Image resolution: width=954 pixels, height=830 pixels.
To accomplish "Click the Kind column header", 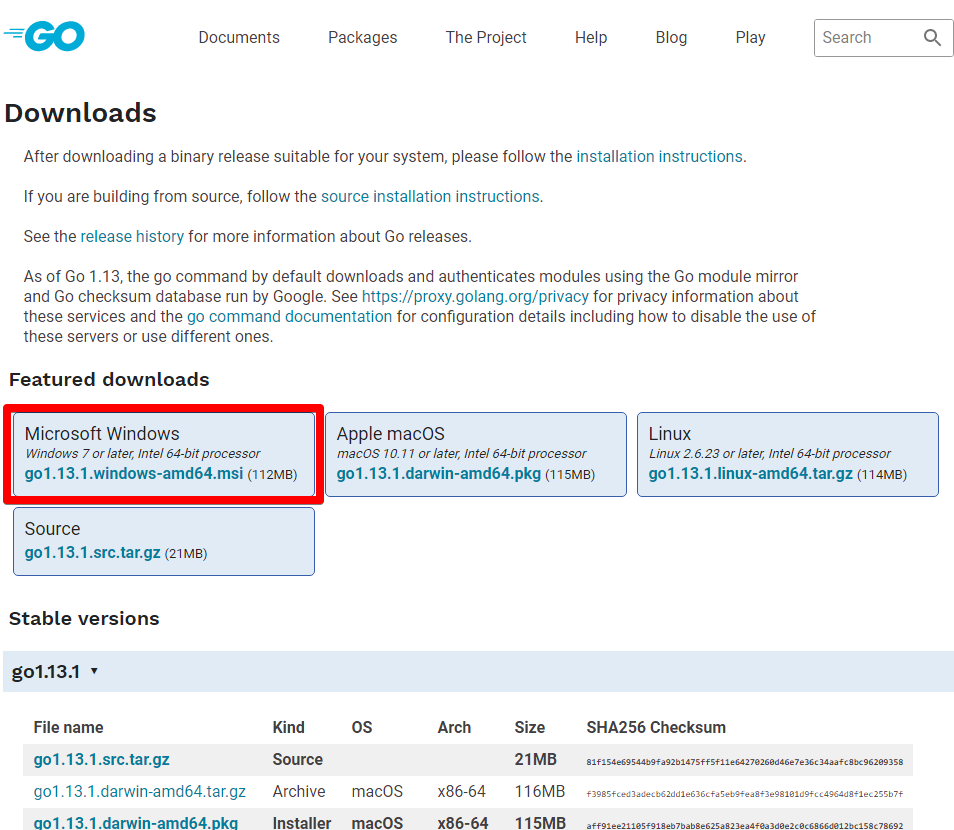I will pos(288,727).
